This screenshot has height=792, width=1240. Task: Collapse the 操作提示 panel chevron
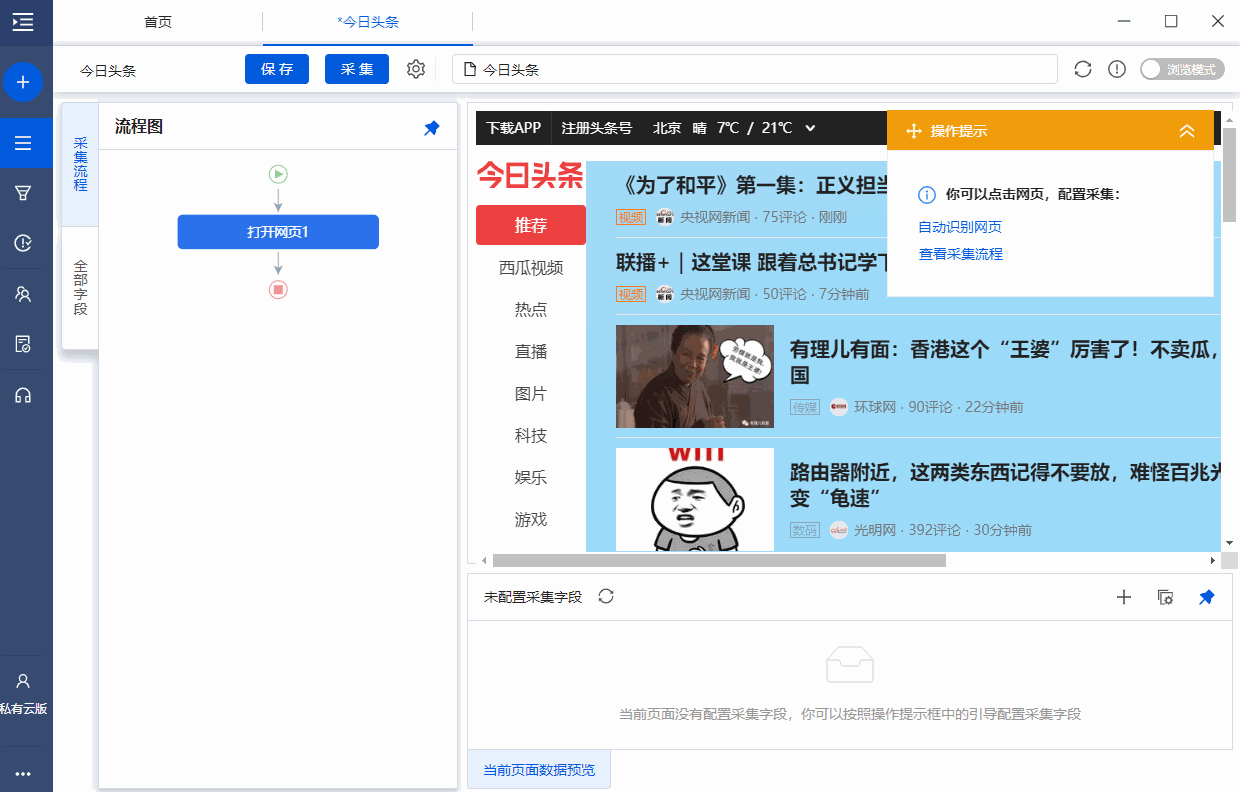pyautogui.click(x=1187, y=131)
